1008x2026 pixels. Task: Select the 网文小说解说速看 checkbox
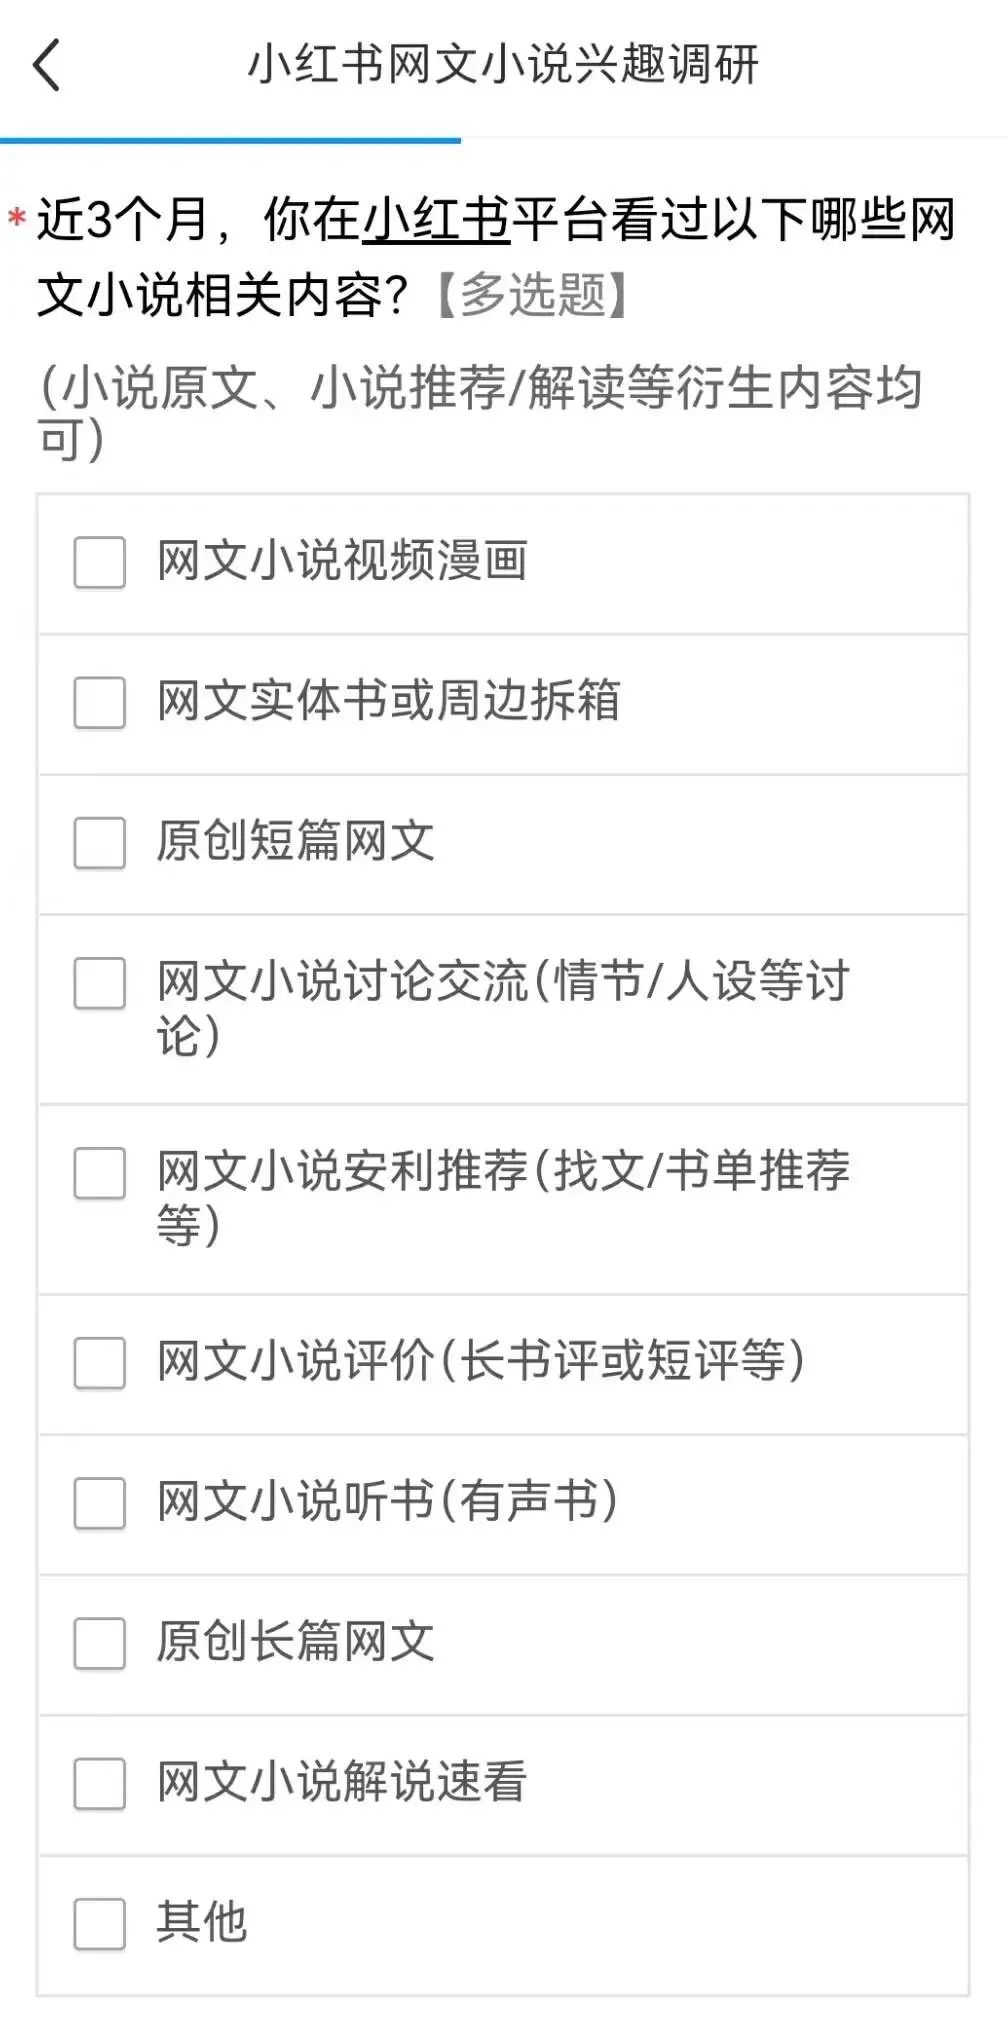coord(100,1783)
